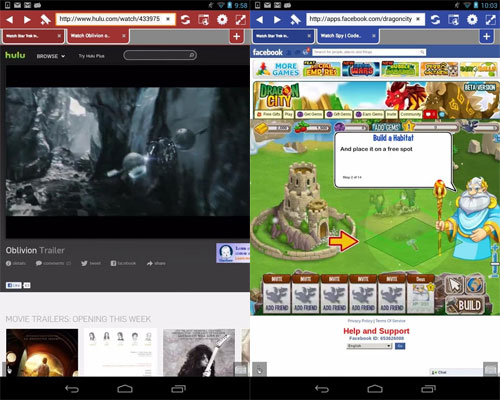Open Dragon City Community tab
Viewport: 500px width, 400px height.
pos(410,114)
